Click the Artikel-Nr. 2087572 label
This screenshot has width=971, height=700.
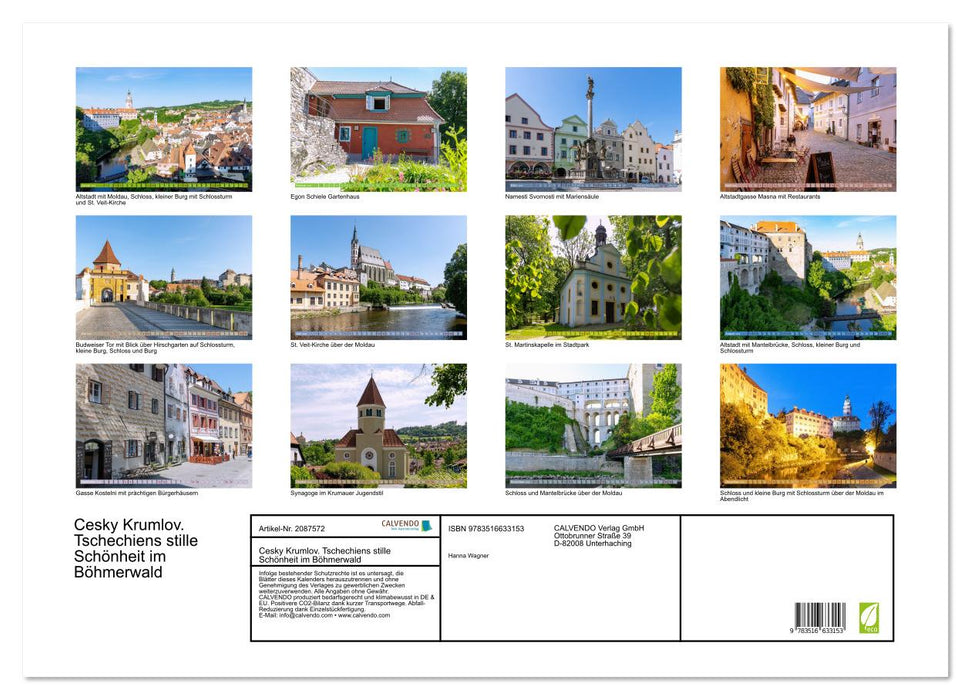[x=293, y=528]
